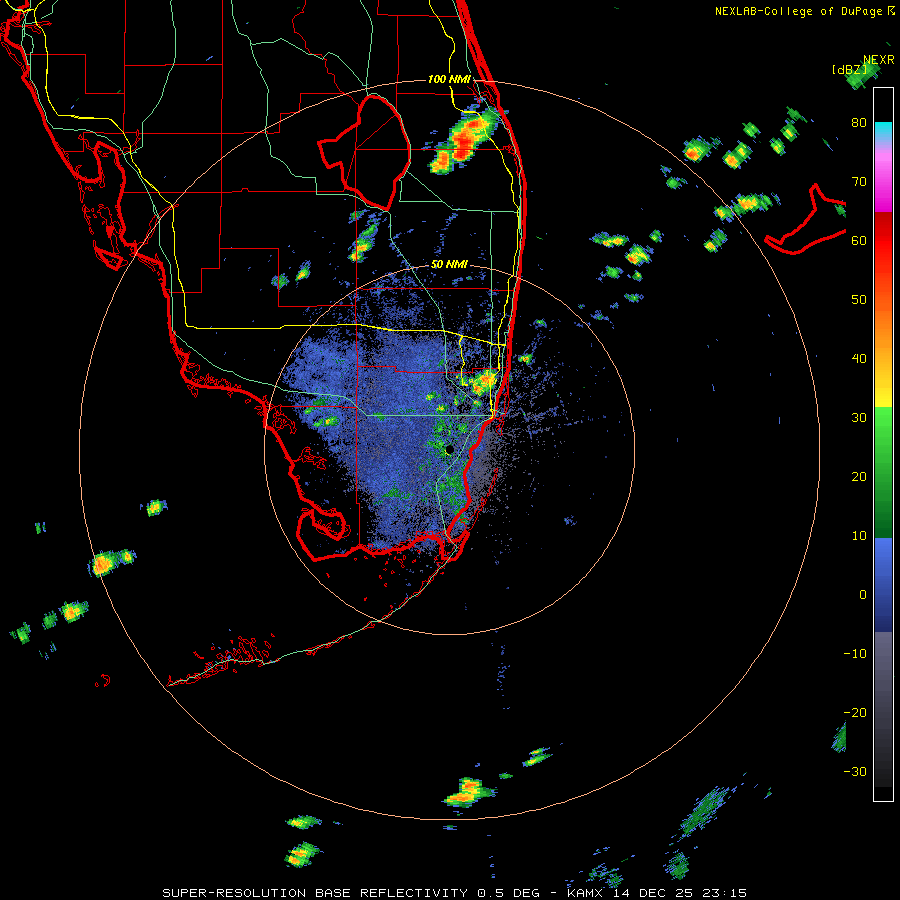Click the blue segment of the reflectivity color bar

coord(883,585)
